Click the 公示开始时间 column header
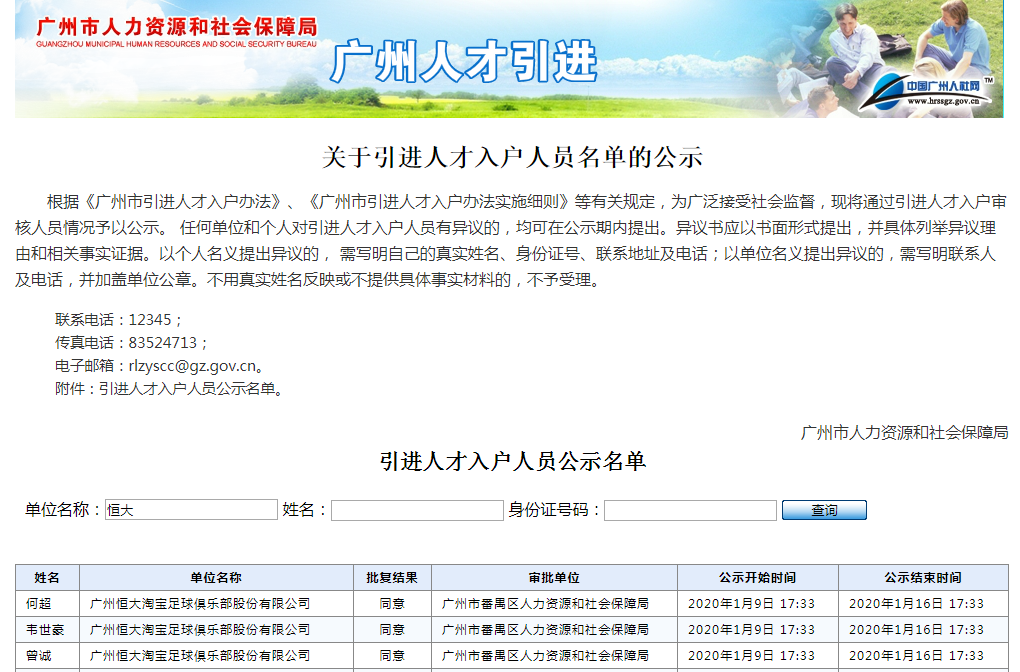The width and height of the screenshot is (1020, 672). (757, 578)
